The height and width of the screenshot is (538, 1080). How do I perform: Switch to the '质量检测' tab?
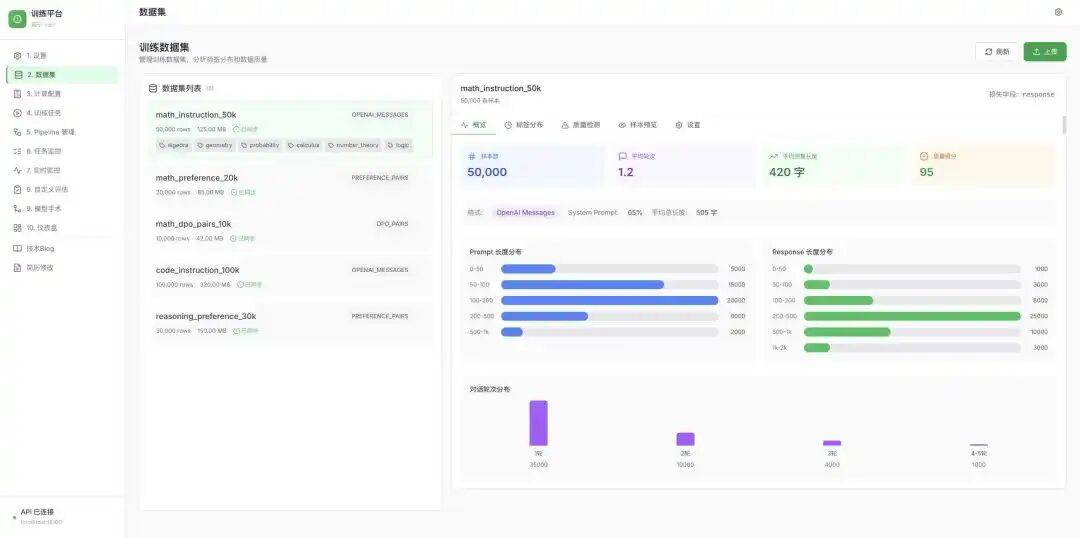[x=581, y=125]
